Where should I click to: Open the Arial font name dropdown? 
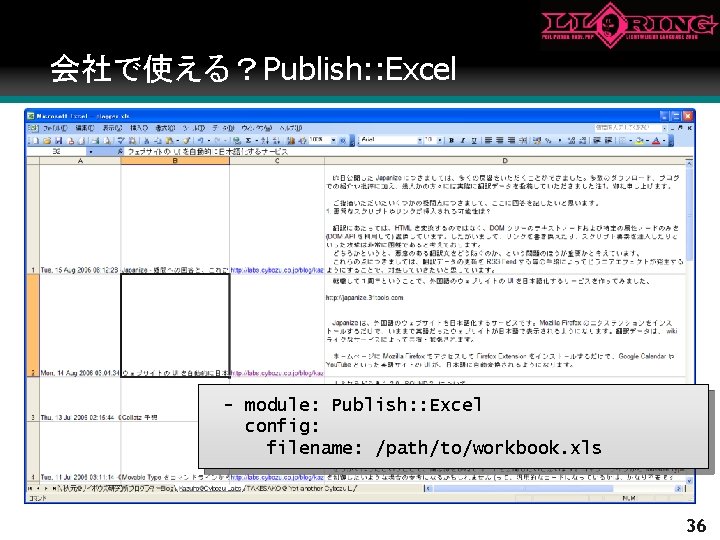(x=420, y=141)
